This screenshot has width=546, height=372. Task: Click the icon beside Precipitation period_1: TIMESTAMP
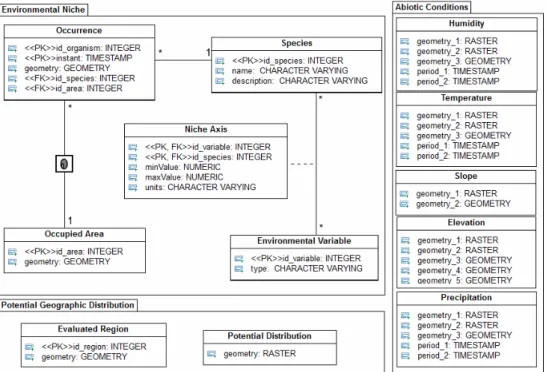pyautogui.click(x=405, y=346)
